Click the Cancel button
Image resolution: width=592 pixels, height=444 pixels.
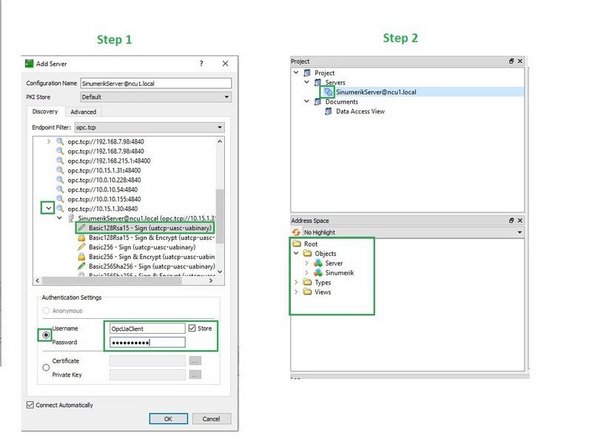pos(211,418)
